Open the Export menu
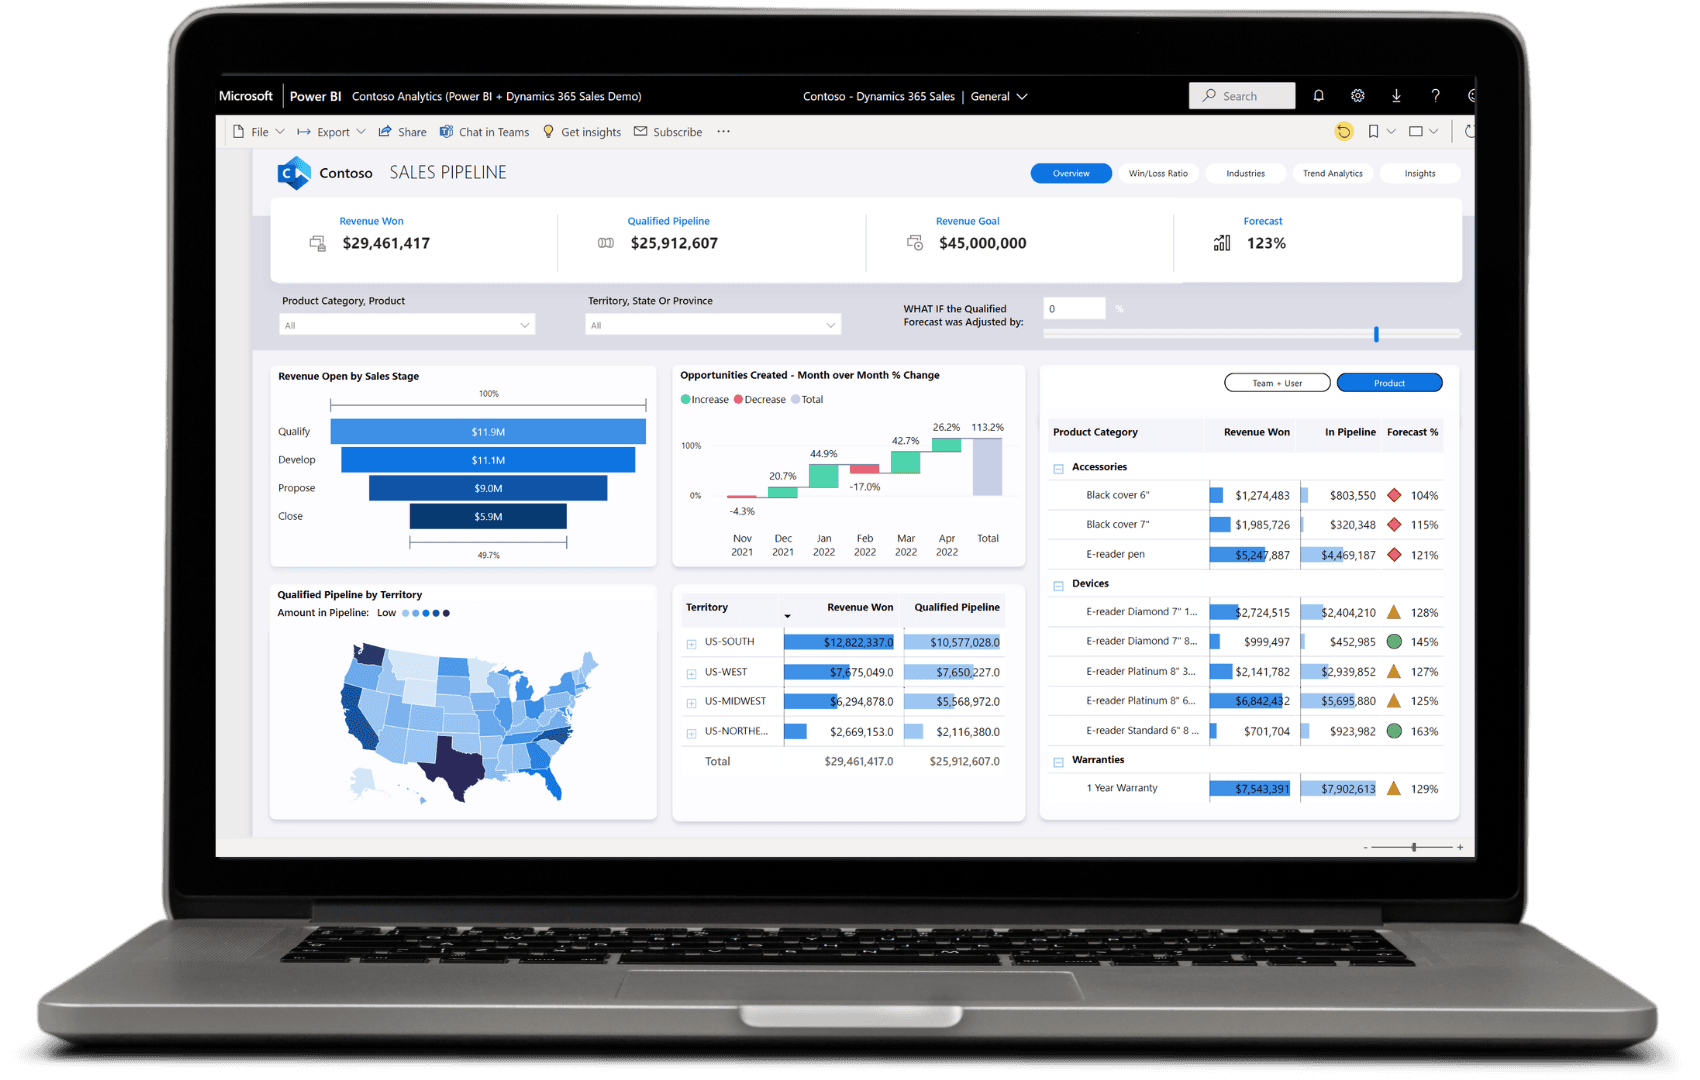The height and width of the screenshot is (1080, 1700). tap(331, 132)
